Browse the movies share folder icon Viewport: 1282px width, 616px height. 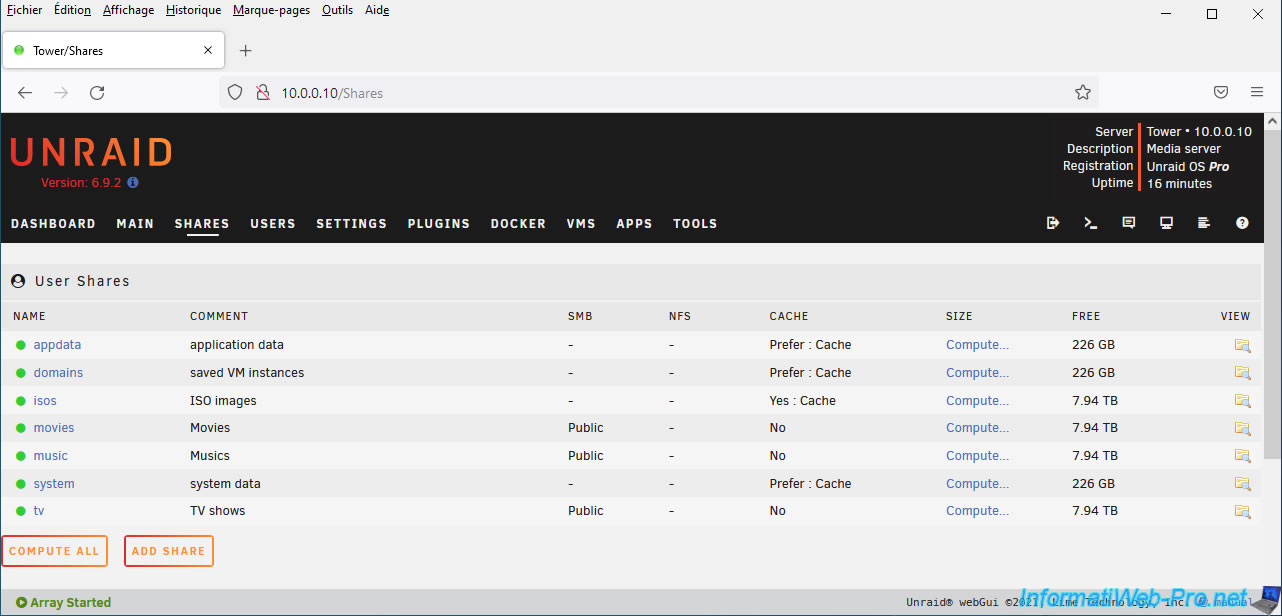1242,428
